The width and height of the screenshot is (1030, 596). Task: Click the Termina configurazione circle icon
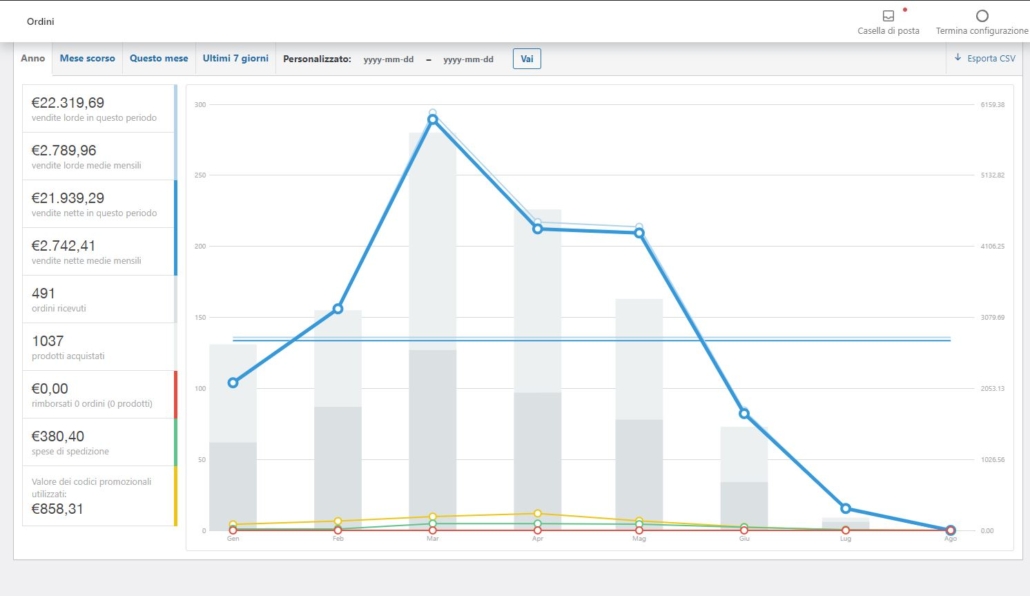coord(982,16)
